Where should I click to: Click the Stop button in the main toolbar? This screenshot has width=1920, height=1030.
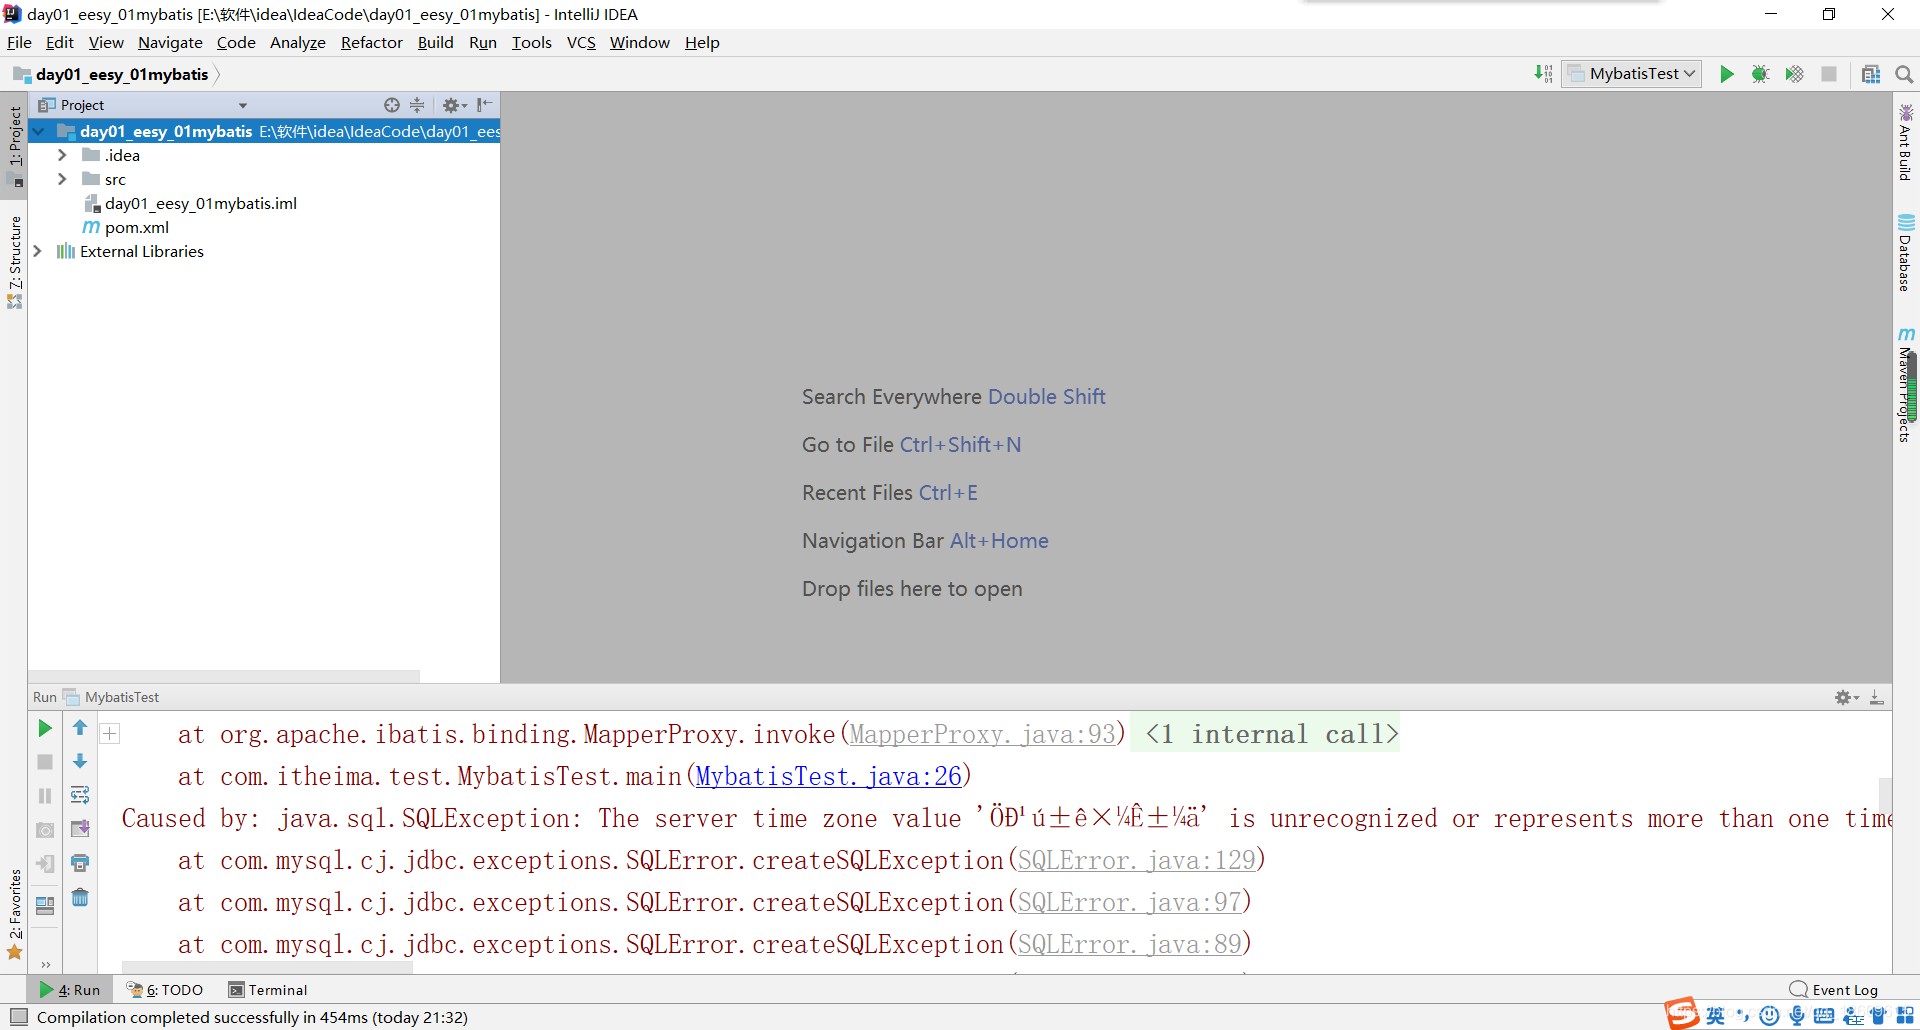[1828, 74]
